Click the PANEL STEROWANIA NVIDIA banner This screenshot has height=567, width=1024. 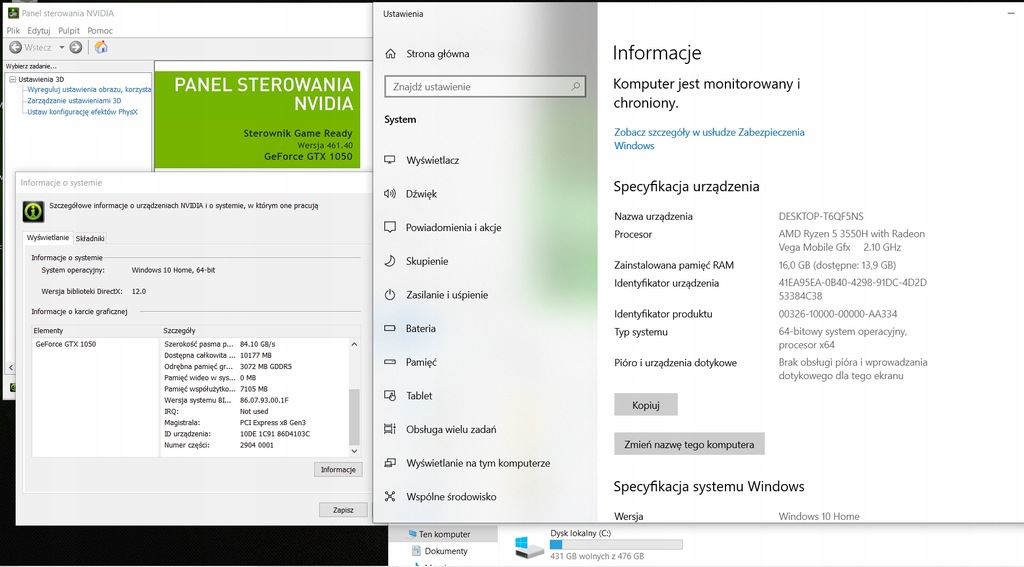coord(257,120)
